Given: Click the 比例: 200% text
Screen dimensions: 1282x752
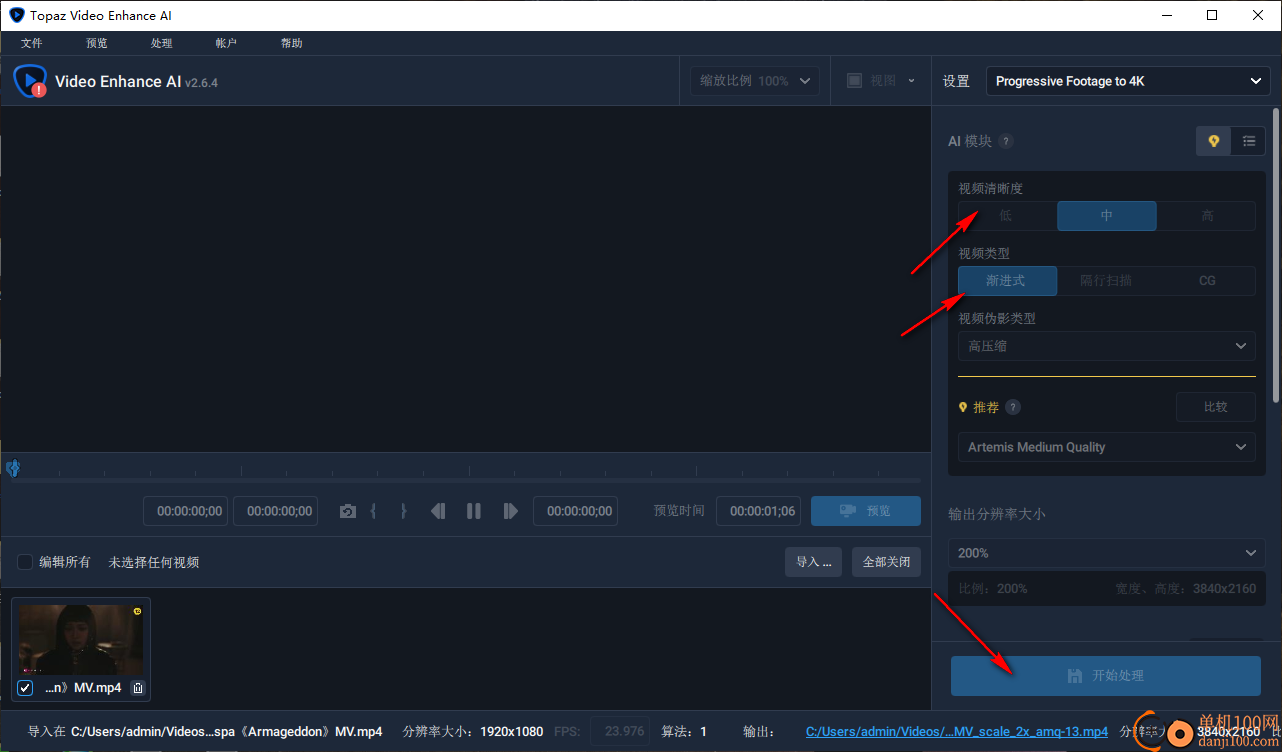Looking at the screenshot, I should (993, 589).
